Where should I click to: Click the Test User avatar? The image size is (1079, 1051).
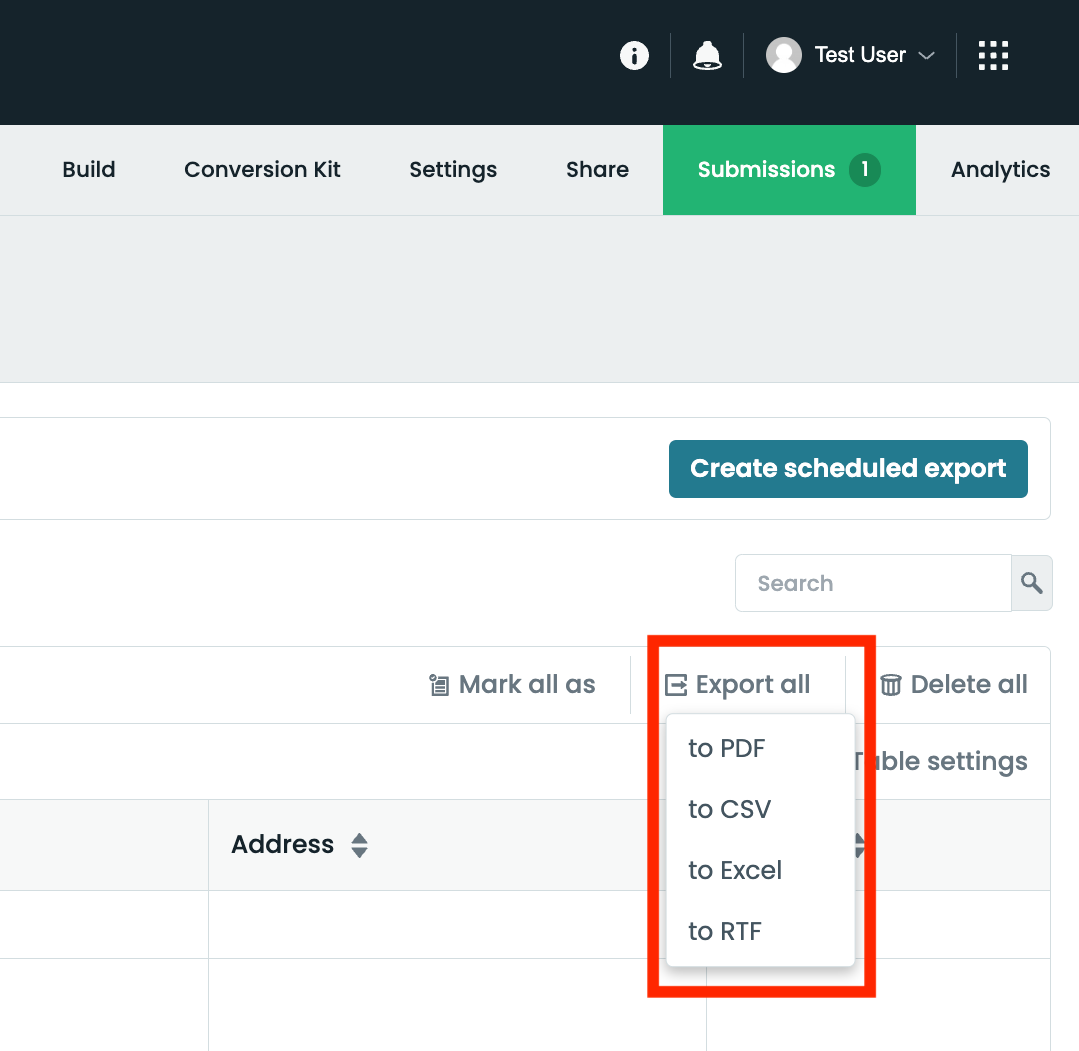783,55
